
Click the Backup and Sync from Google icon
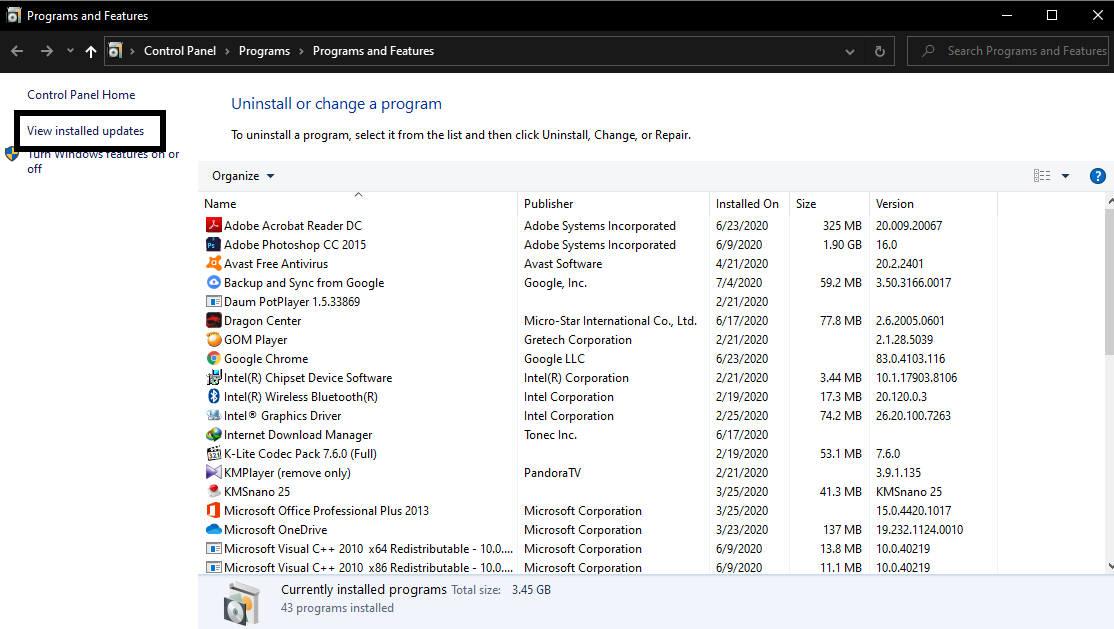(x=213, y=282)
